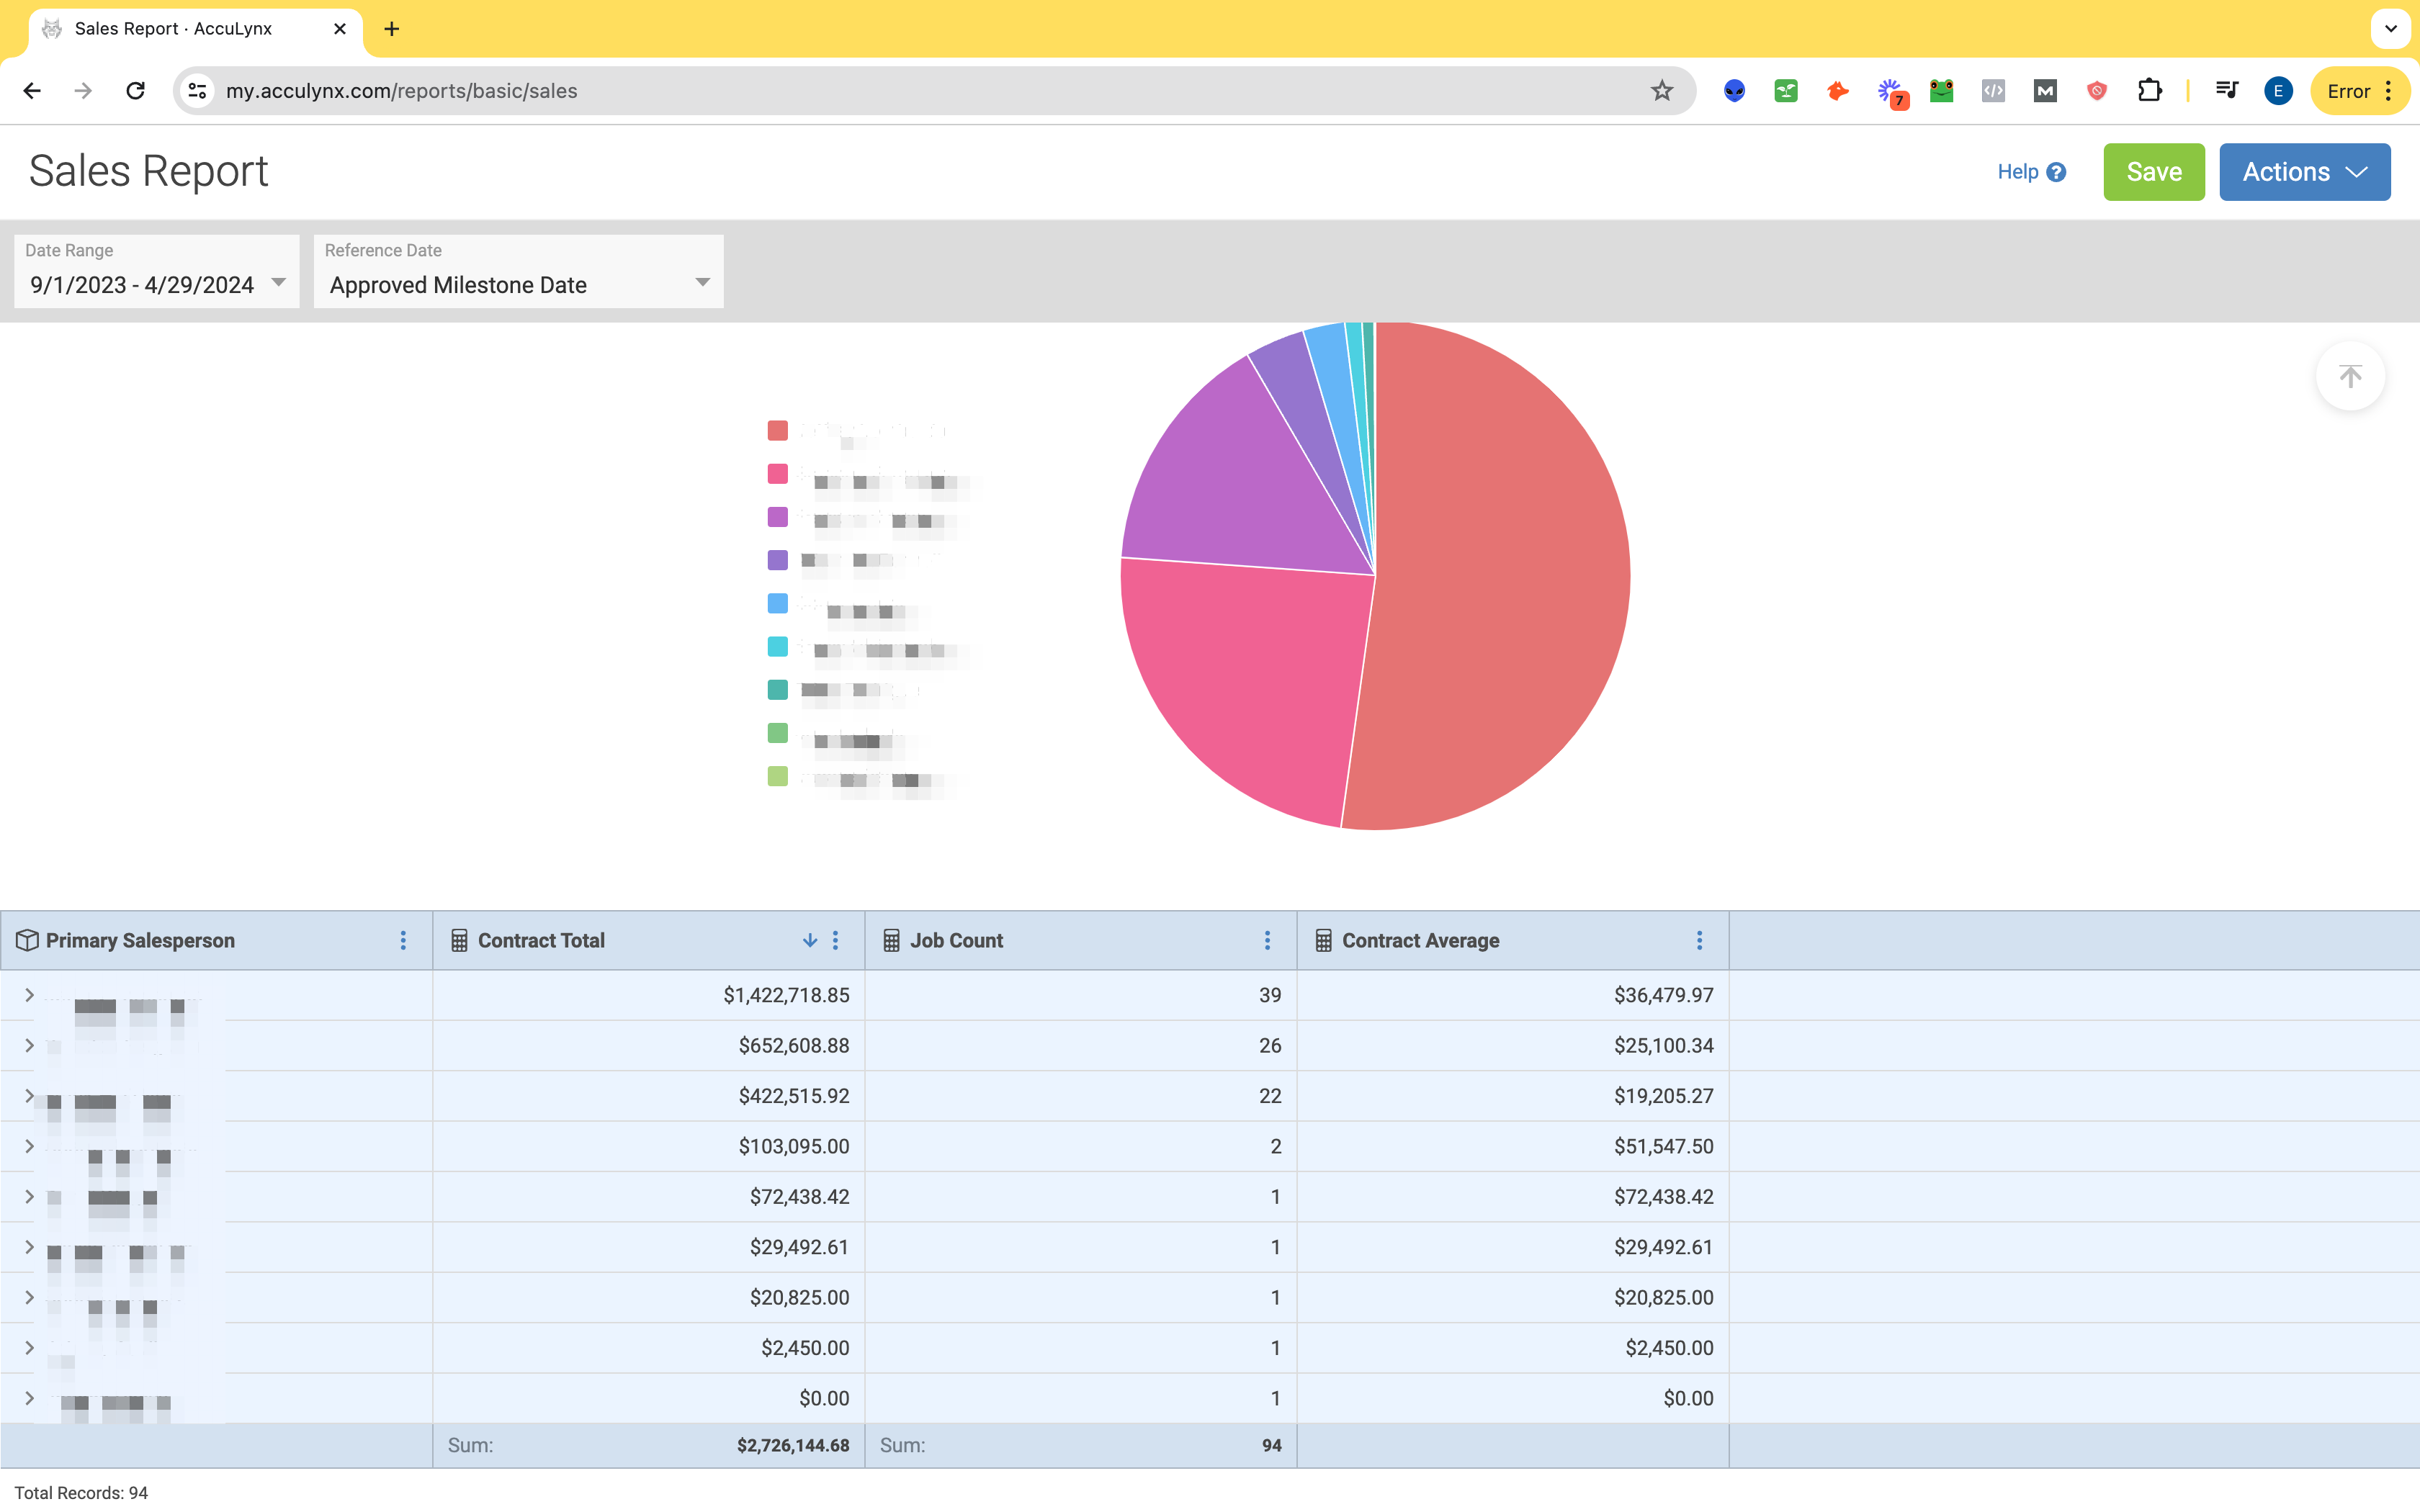Expand the row with $72,438.42 total
The height and width of the screenshot is (1512, 2420).
29,1196
